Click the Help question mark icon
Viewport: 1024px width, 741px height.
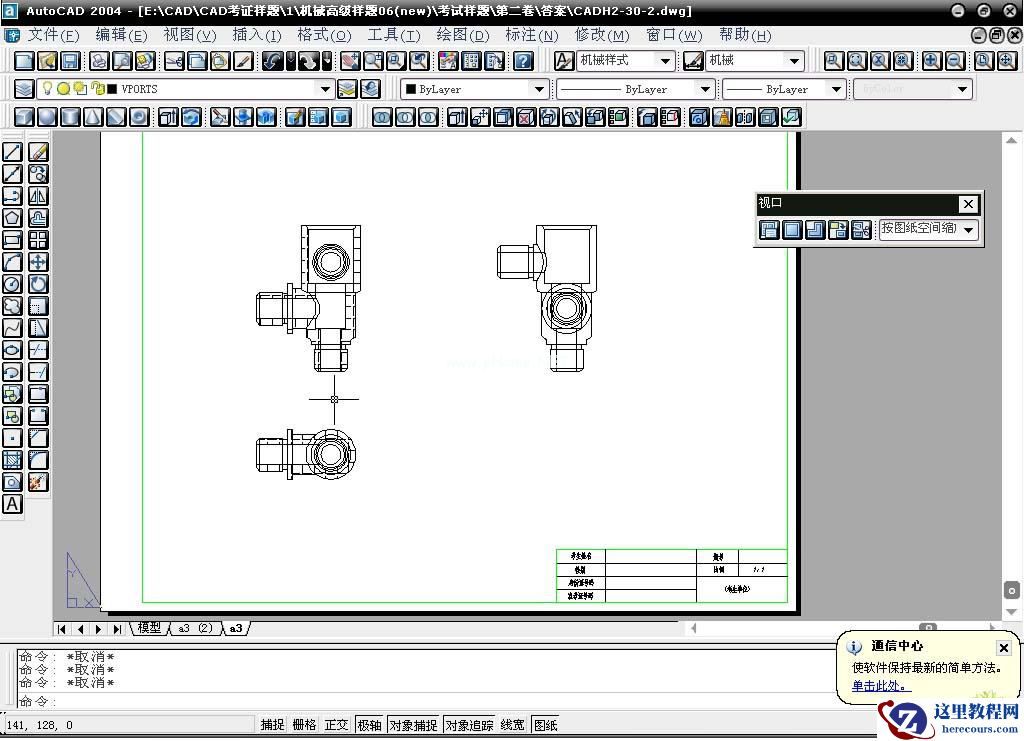pos(523,61)
